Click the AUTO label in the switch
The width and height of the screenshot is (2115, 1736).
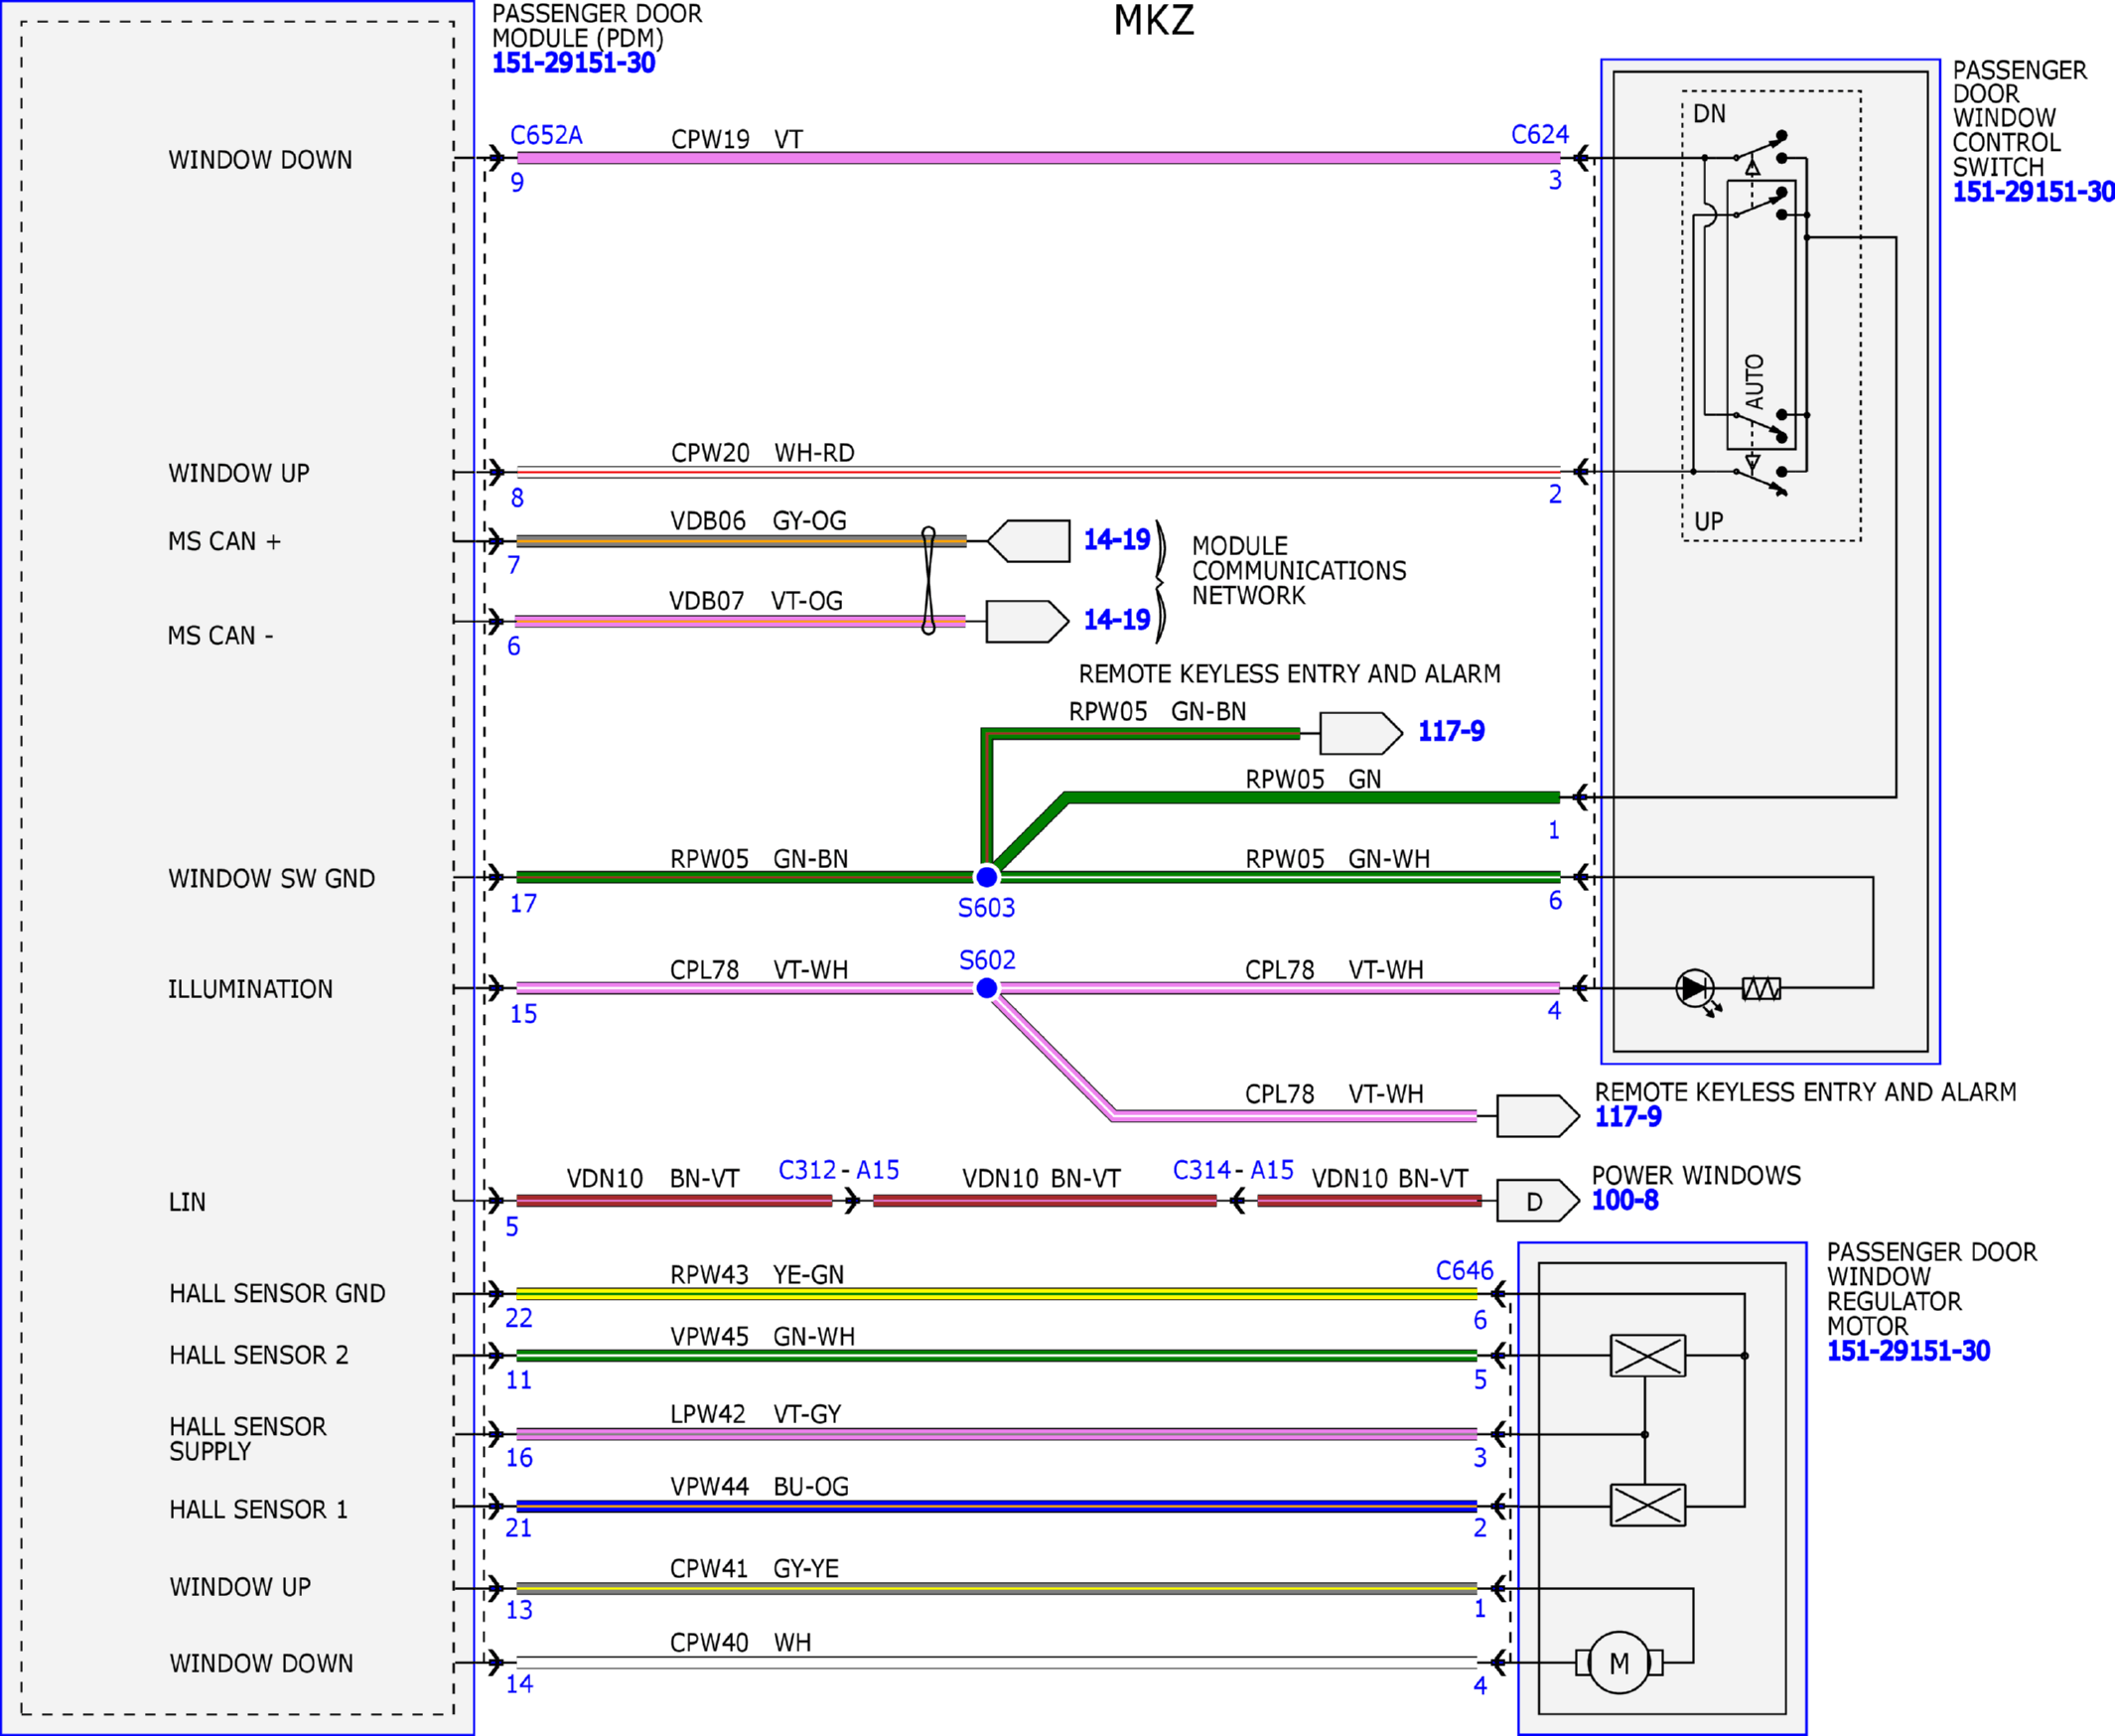[x=1755, y=381]
